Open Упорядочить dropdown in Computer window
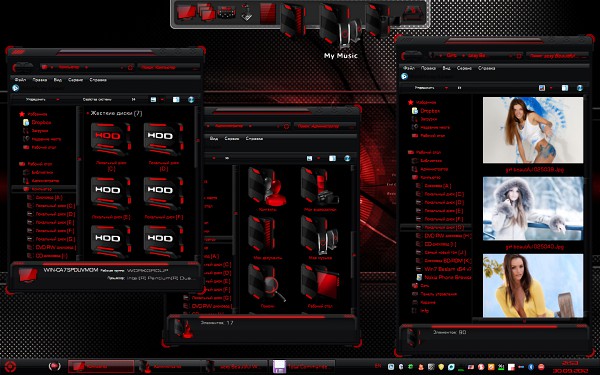The height and width of the screenshot is (375, 600). pyautogui.click(x=42, y=99)
